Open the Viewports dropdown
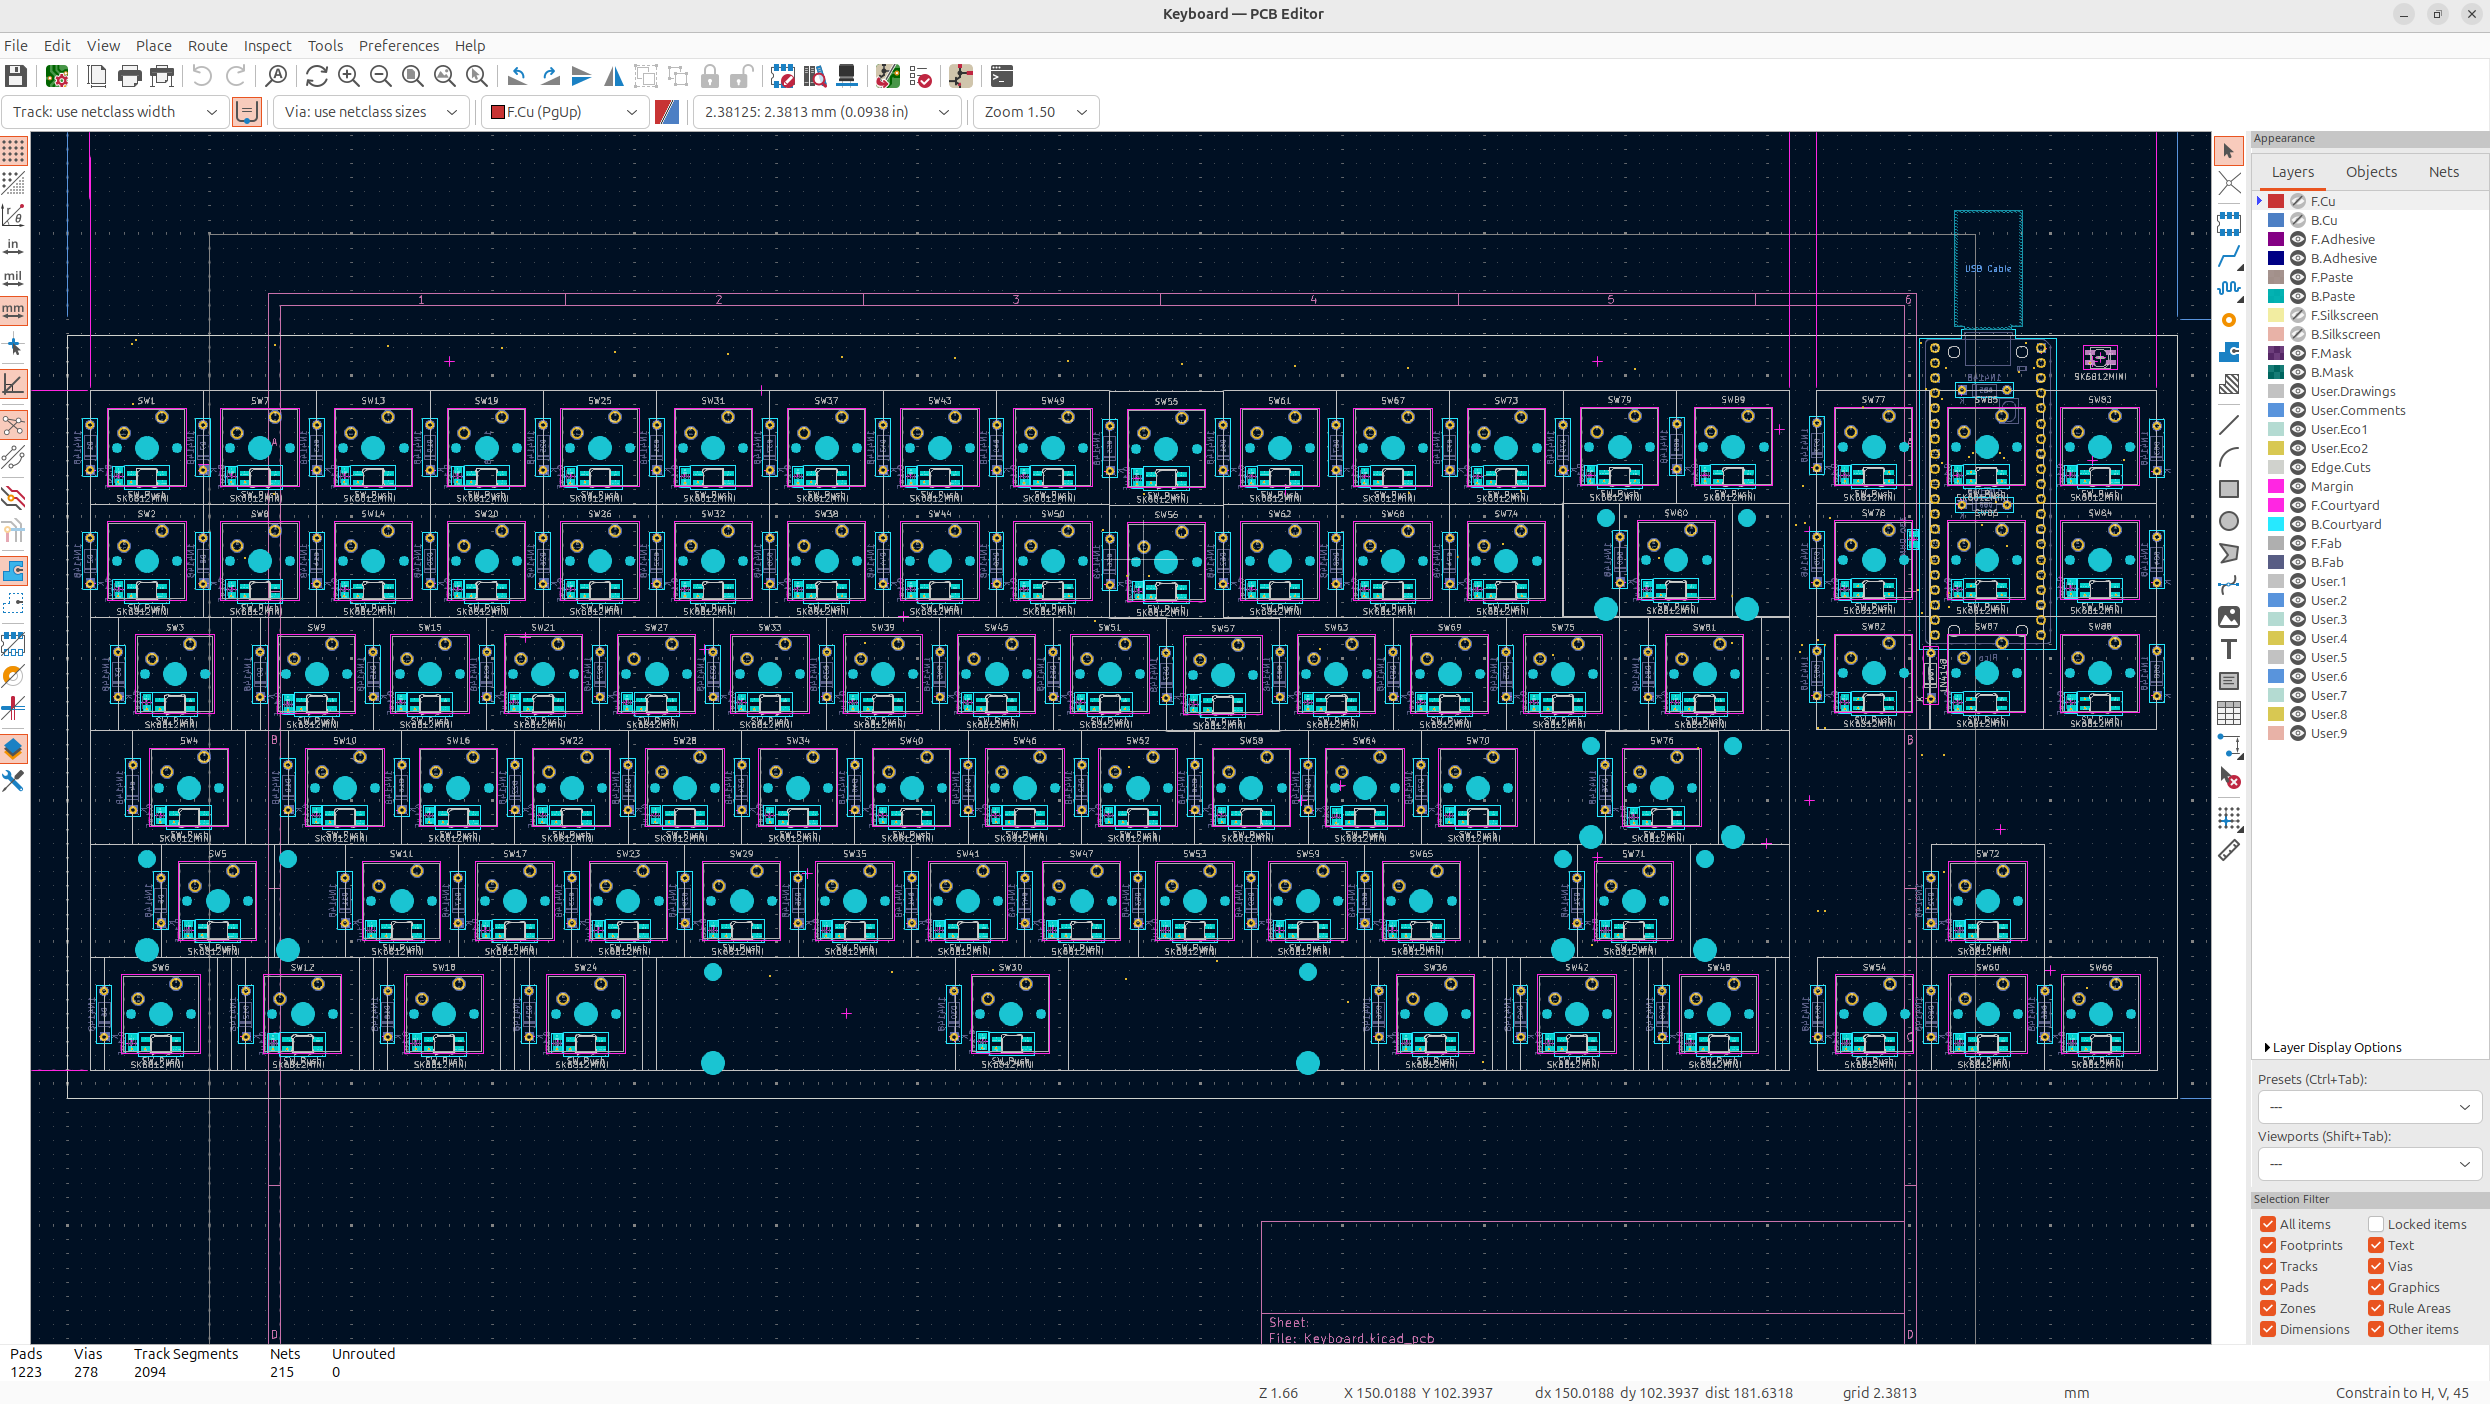Screen dimensions: 2490x1404 coord(2369,1164)
